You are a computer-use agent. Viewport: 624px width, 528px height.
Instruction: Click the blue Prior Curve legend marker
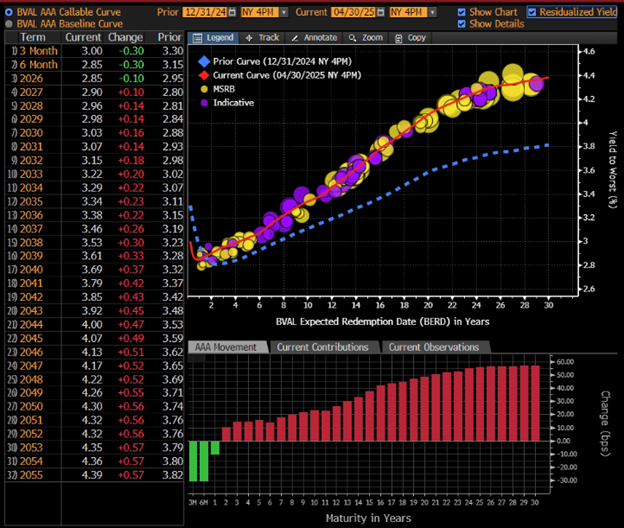202,61
